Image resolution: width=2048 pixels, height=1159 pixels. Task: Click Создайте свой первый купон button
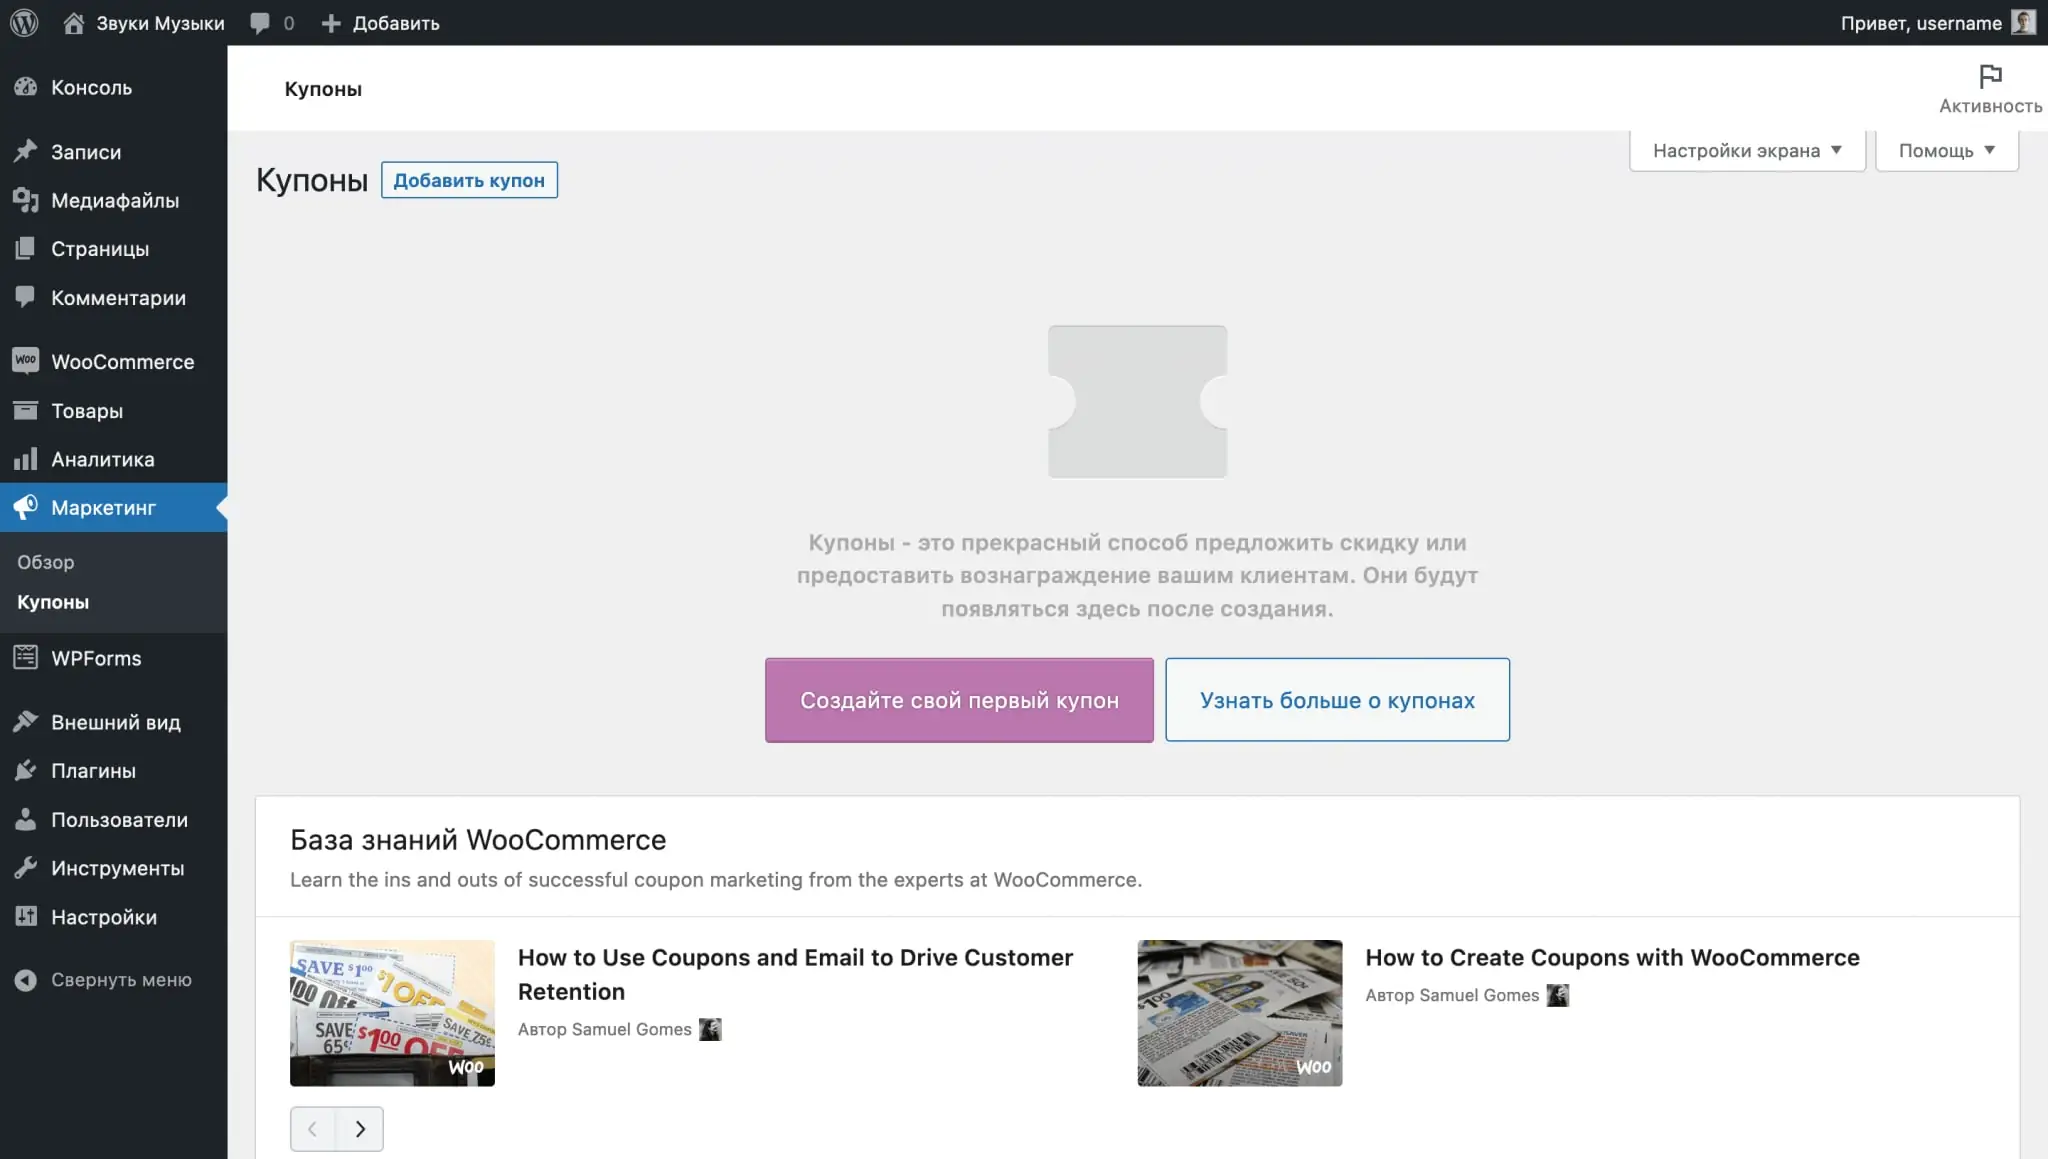pyautogui.click(x=959, y=699)
